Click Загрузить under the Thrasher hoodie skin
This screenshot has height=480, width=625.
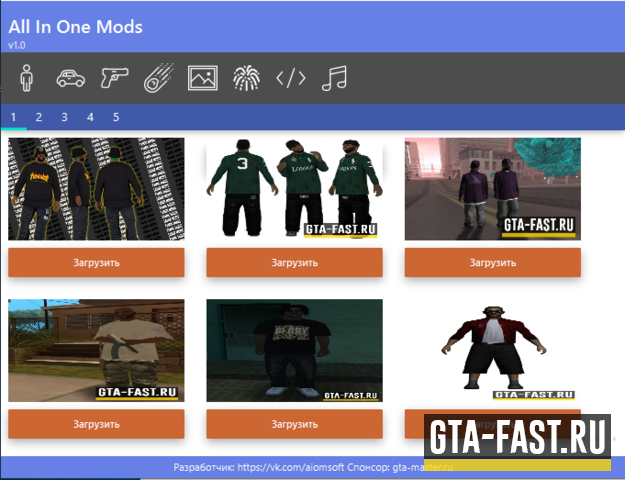96,262
